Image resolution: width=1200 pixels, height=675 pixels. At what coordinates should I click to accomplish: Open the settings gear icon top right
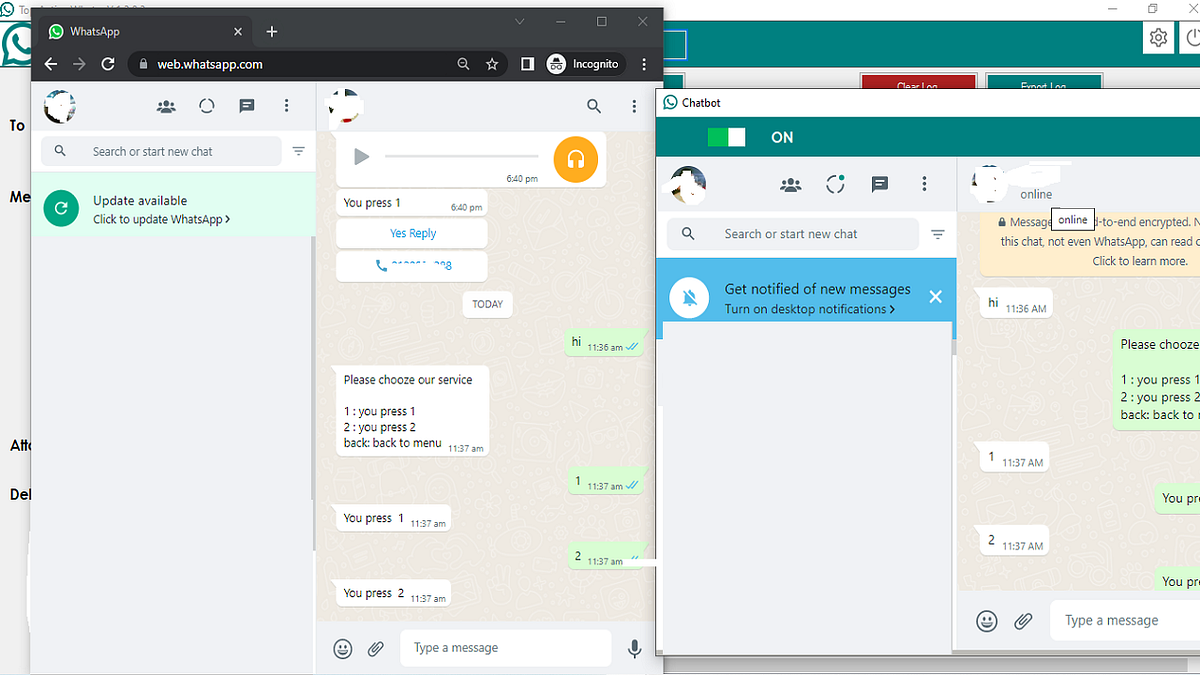click(1158, 37)
